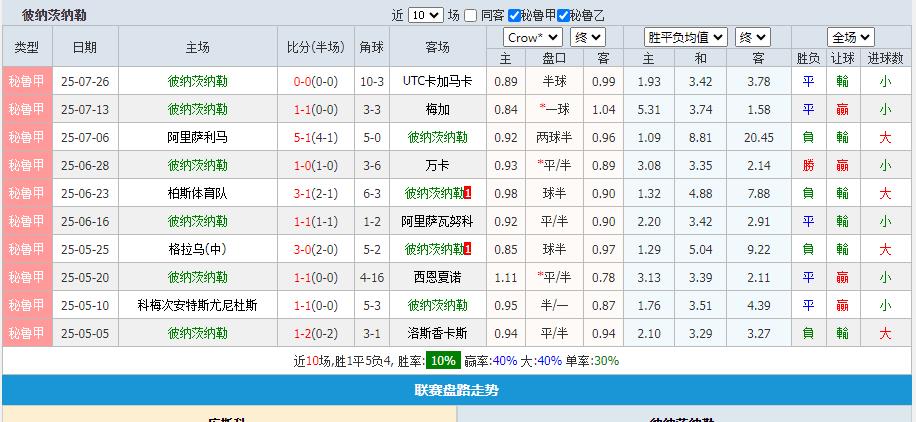Open UTC卡加马卡 team link

[x=437, y=81]
